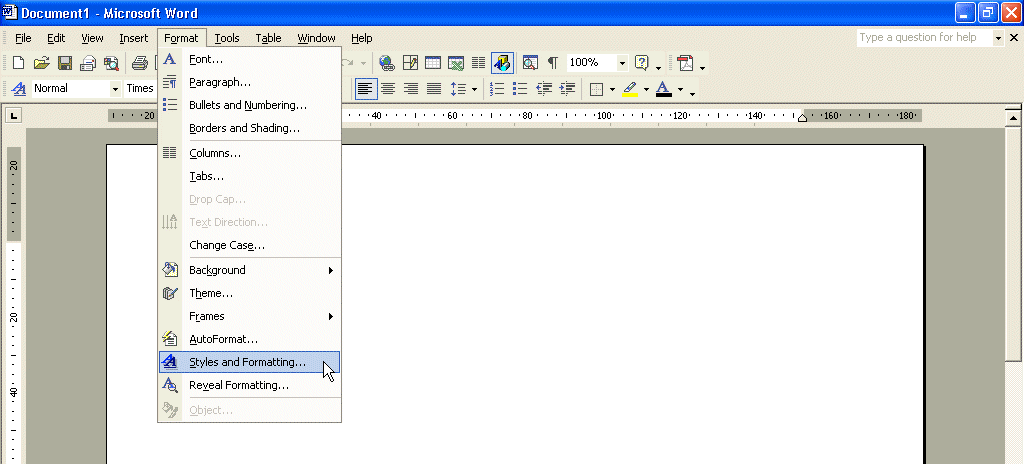The width and height of the screenshot is (1024, 464).
Task: Toggle Show/Hide paragraph marks
Action: coord(552,63)
